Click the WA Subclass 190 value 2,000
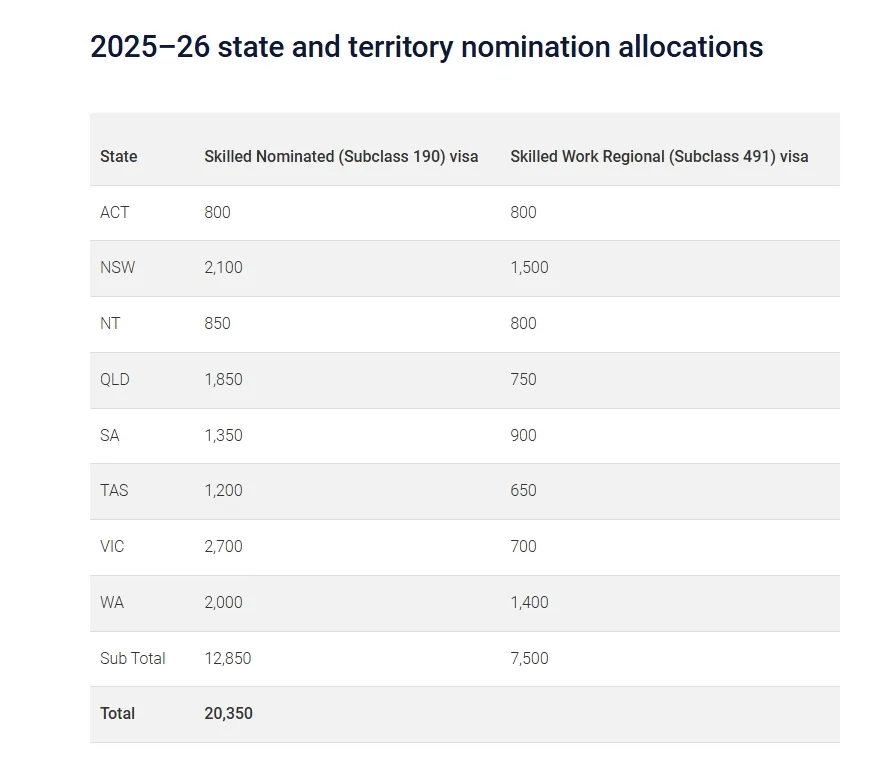 pyautogui.click(x=223, y=603)
